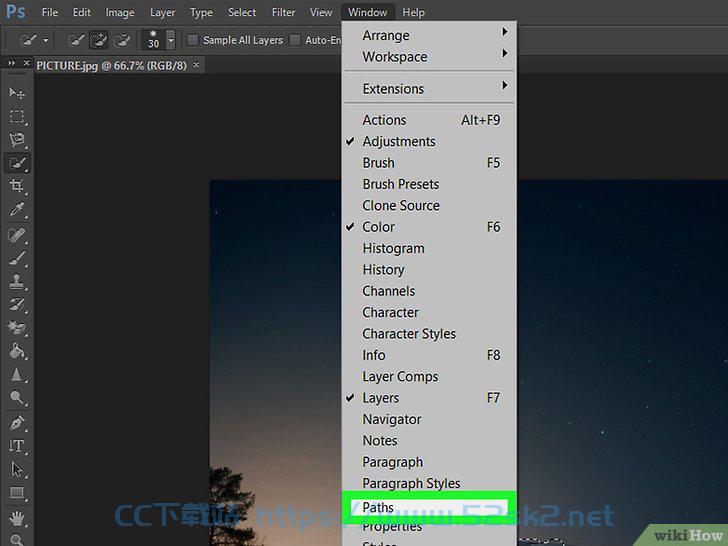Open the Image menu
The width and height of the screenshot is (728, 546).
[x=120, y=13]
